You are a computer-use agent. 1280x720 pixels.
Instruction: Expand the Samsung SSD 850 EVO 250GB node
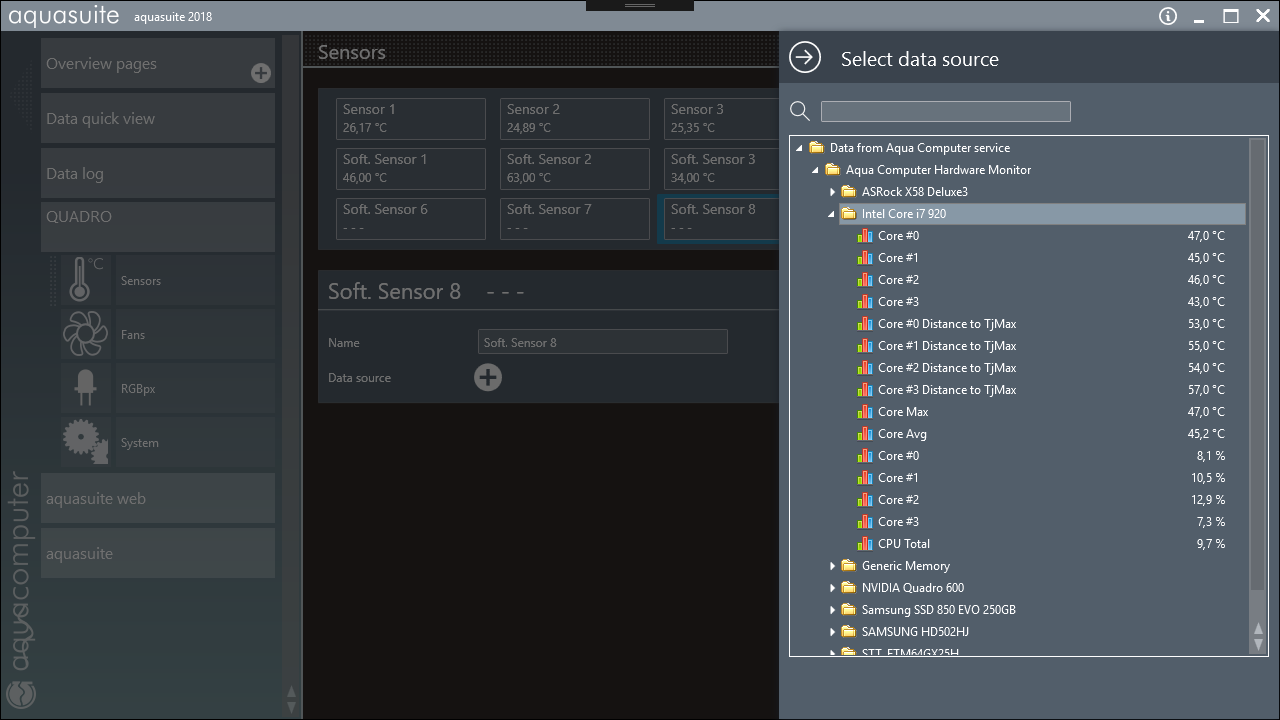832,610
